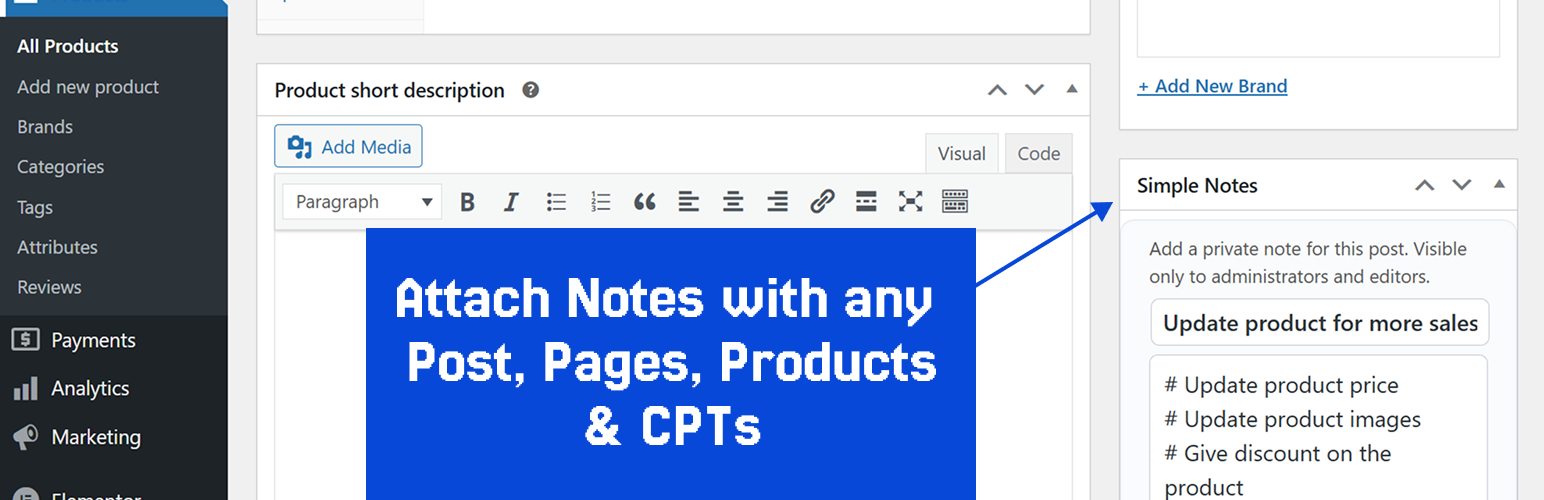
Task: Insert a blockquote
Action: pos(645,202)
